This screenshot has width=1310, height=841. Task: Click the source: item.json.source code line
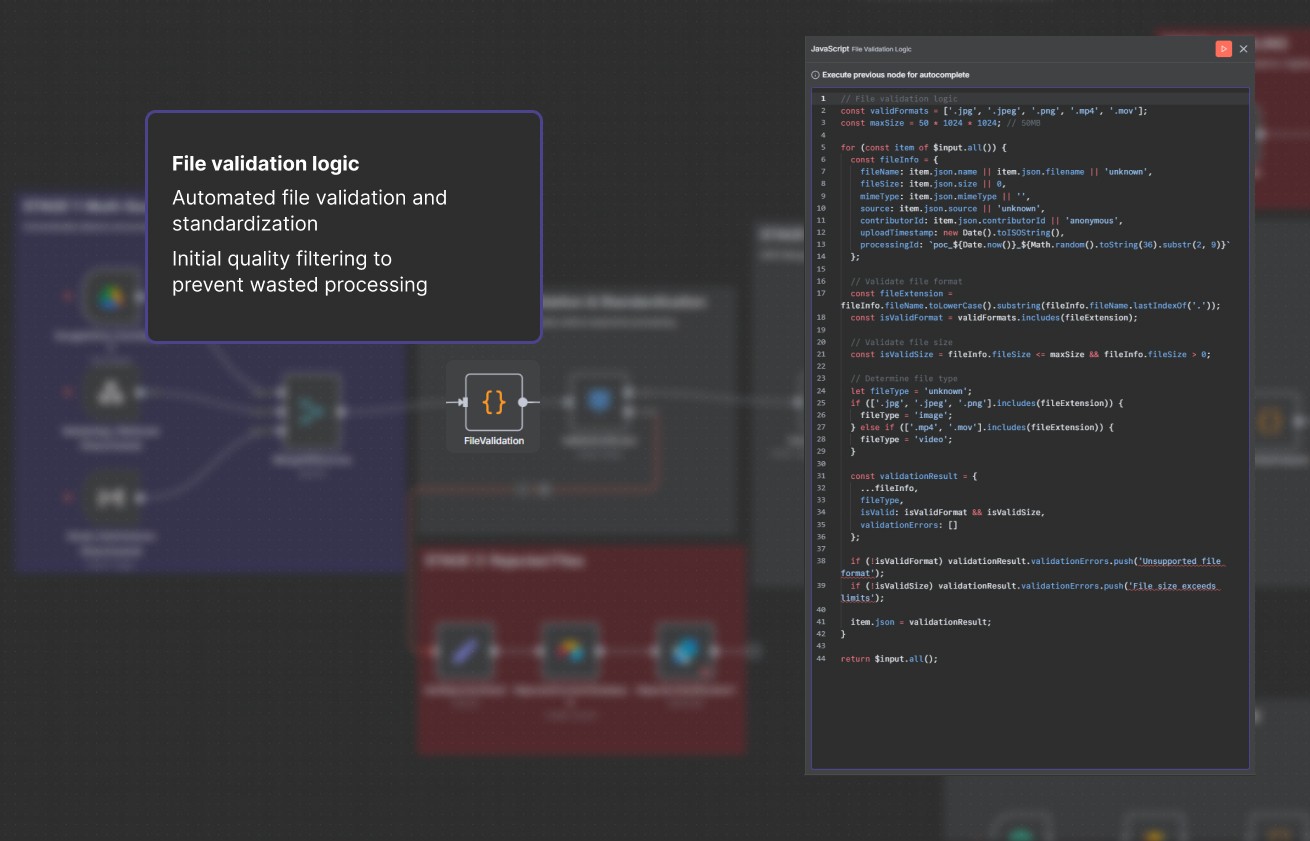coord(954,209)
